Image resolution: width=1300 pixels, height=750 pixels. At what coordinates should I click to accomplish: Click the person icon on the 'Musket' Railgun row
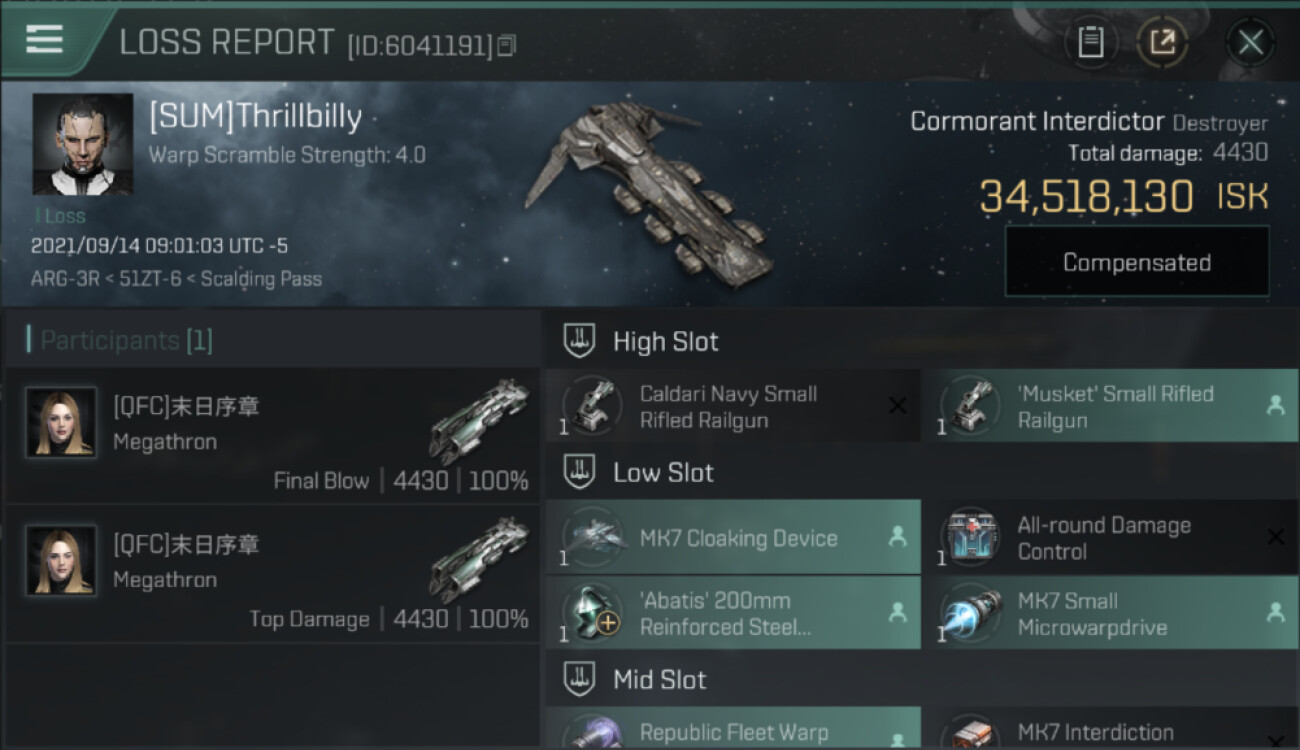tap(1275, 405)
